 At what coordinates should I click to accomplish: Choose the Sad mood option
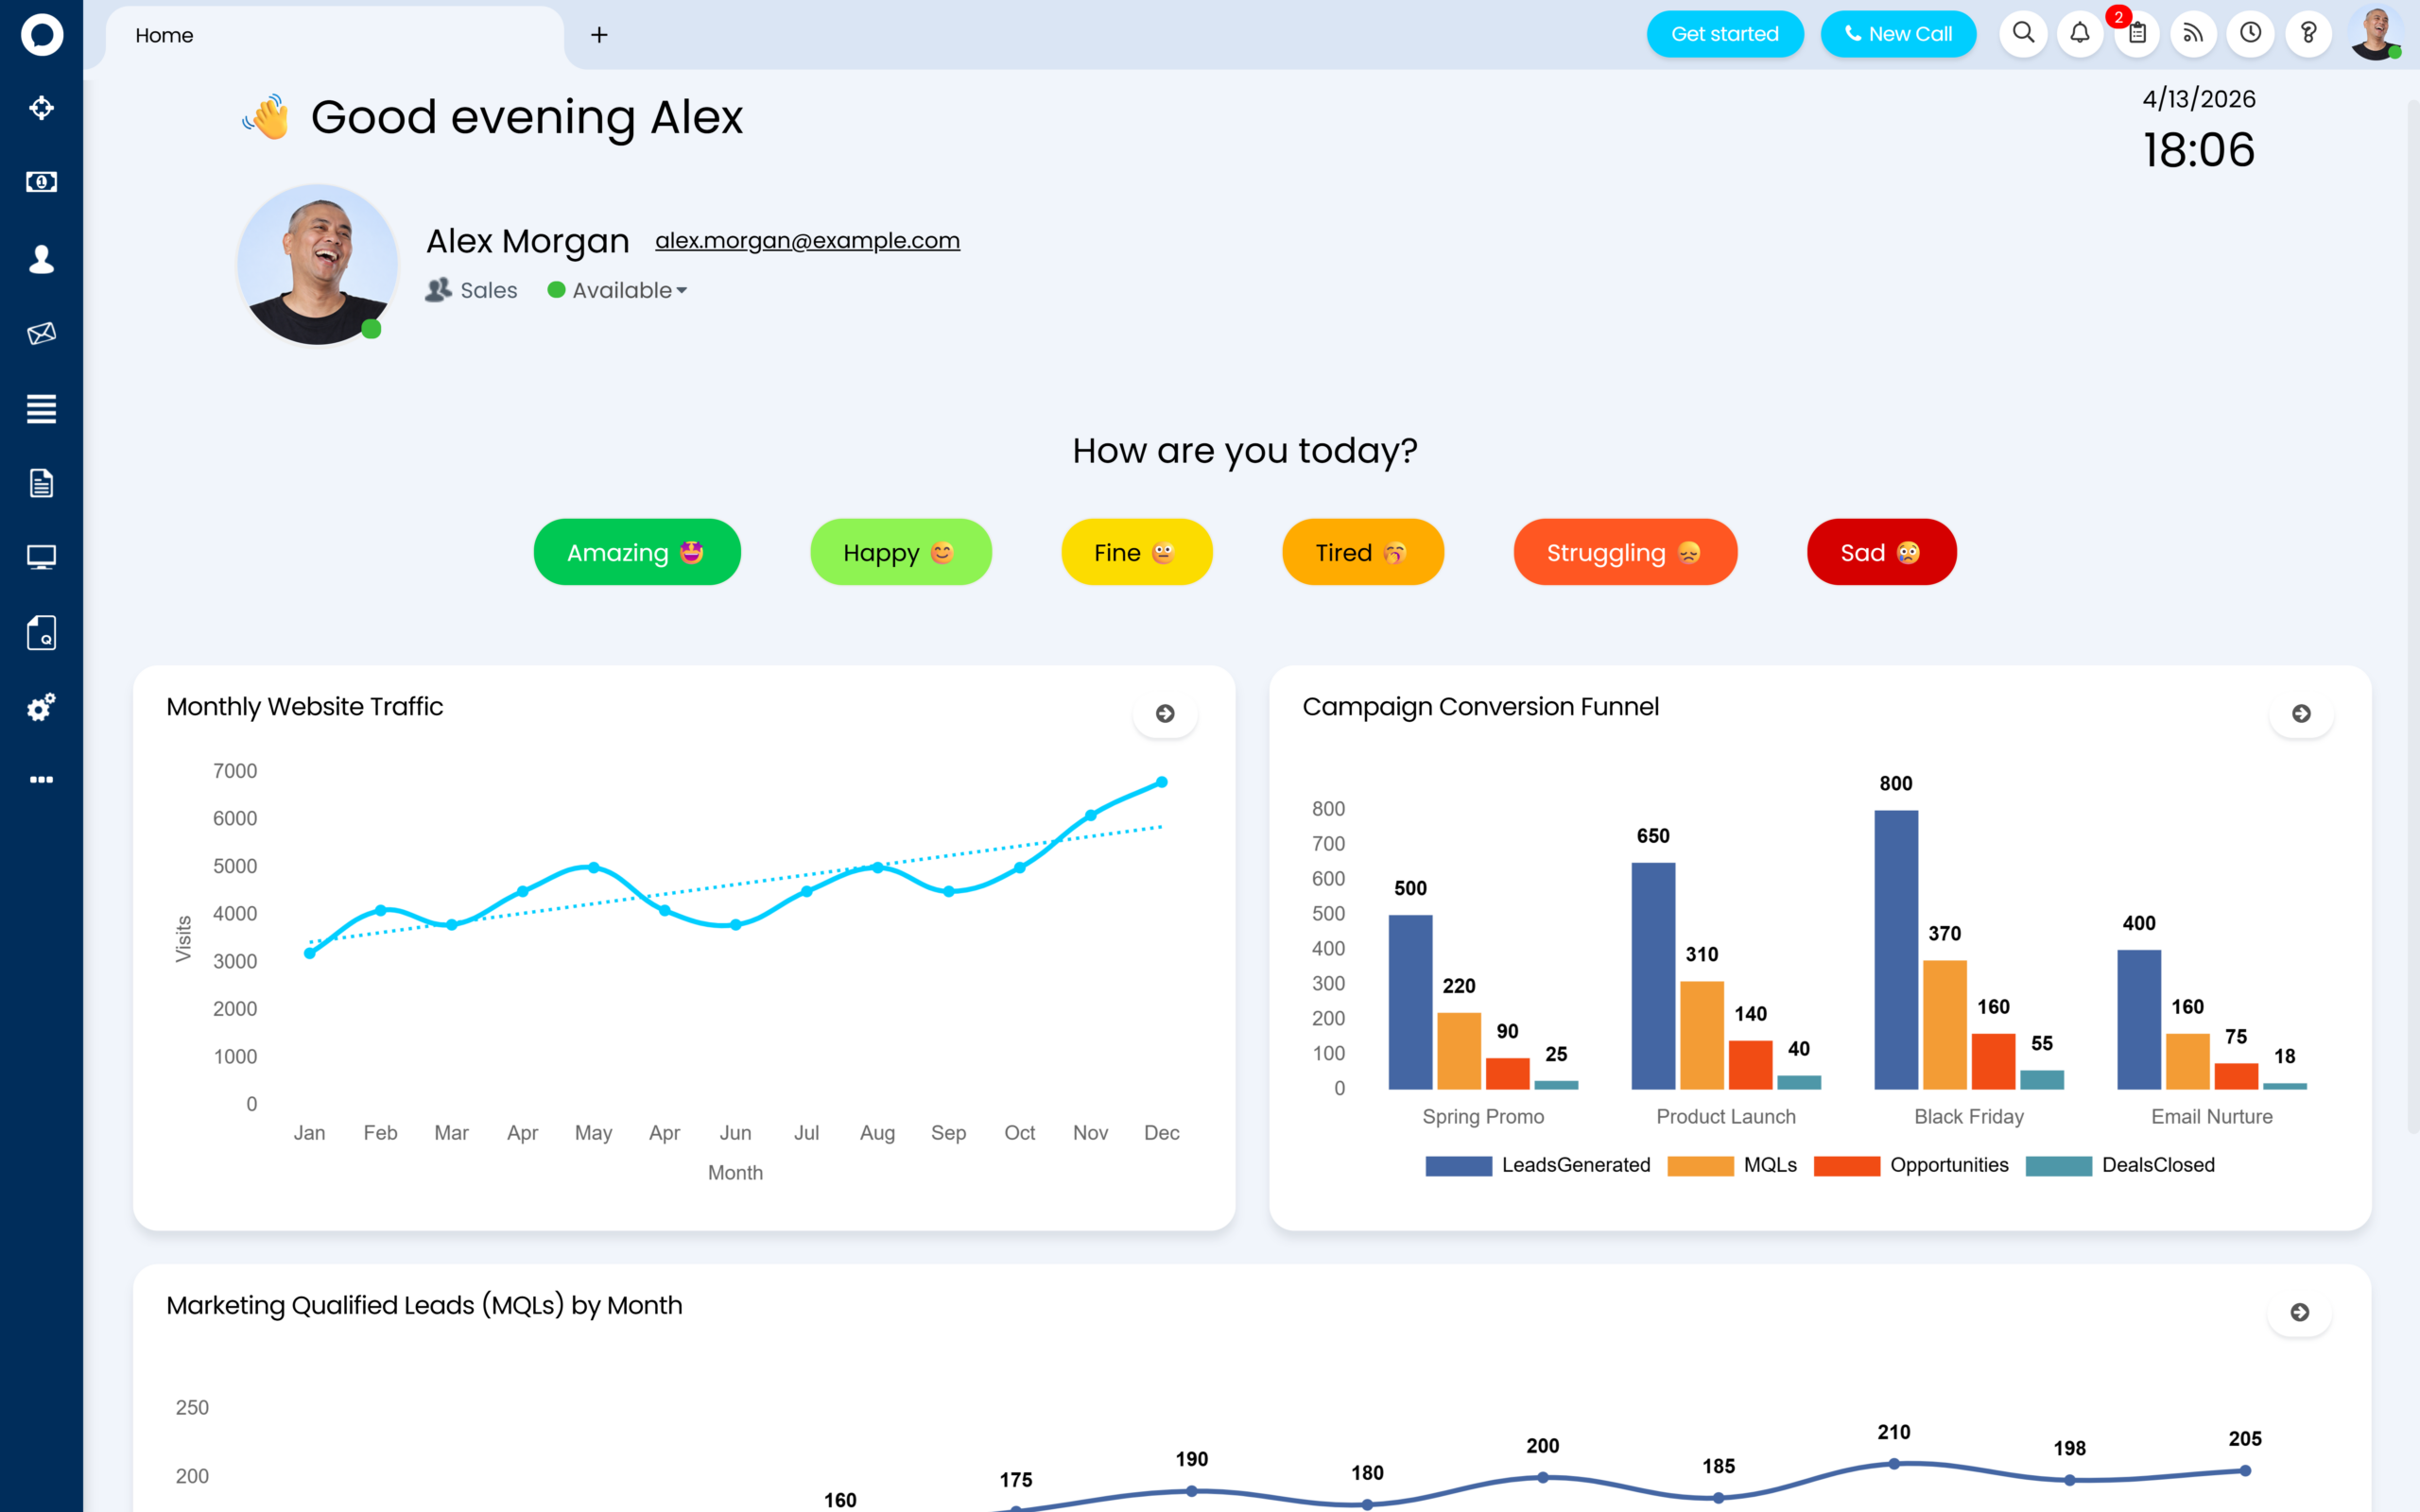click(1880, 552)
